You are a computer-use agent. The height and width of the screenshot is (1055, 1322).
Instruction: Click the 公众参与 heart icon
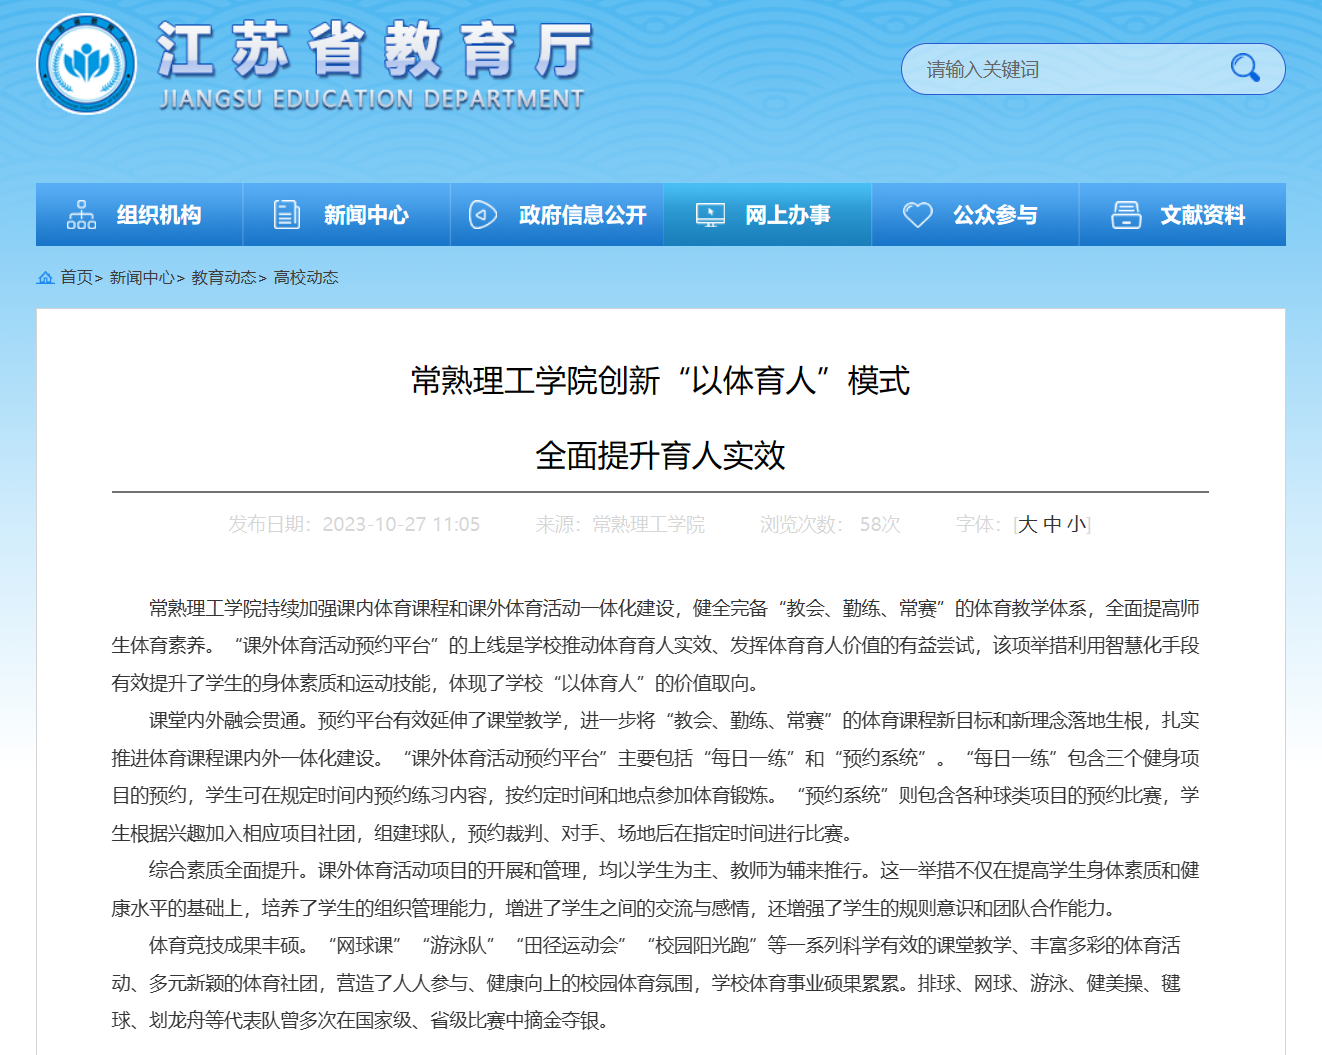[918, 215]
